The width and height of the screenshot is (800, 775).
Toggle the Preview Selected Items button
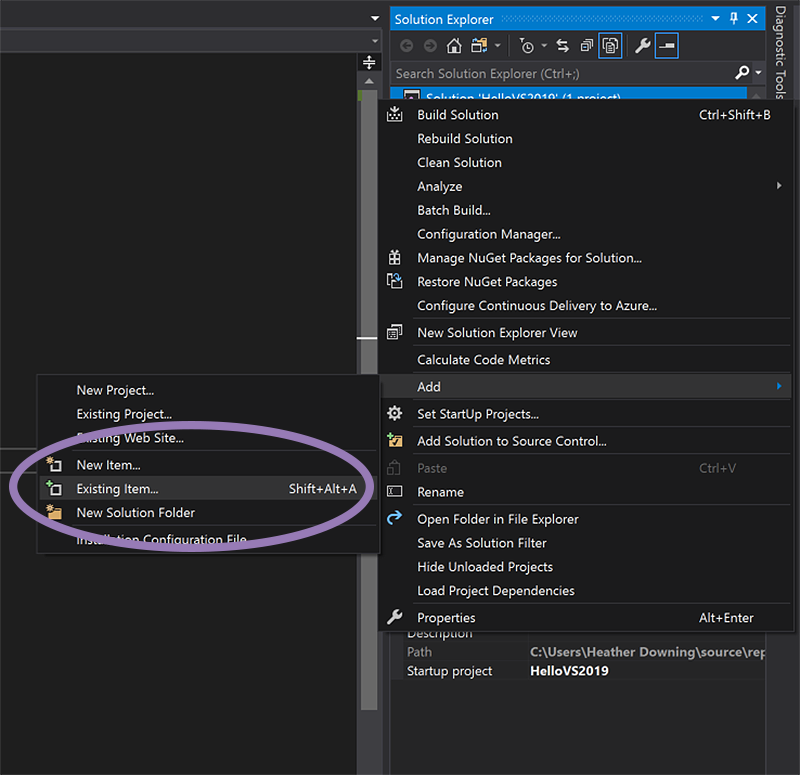pyautogui.click(x=667, y=46)
